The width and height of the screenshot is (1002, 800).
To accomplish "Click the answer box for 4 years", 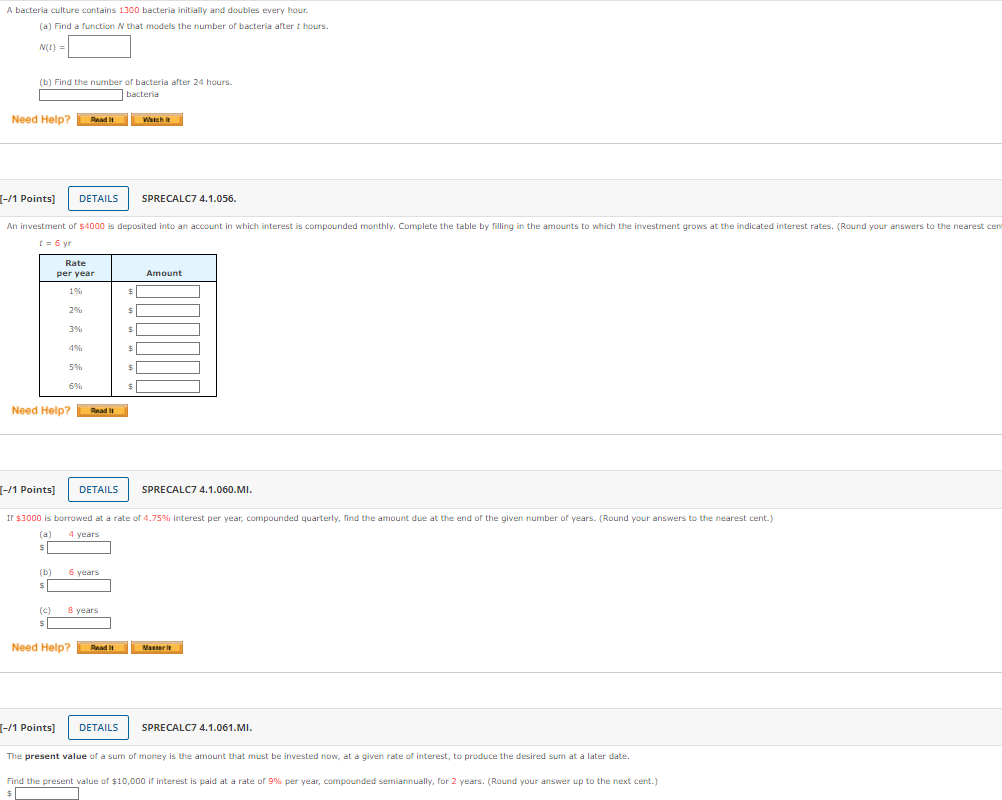I will pyautogui.click(x=79, y=547).
